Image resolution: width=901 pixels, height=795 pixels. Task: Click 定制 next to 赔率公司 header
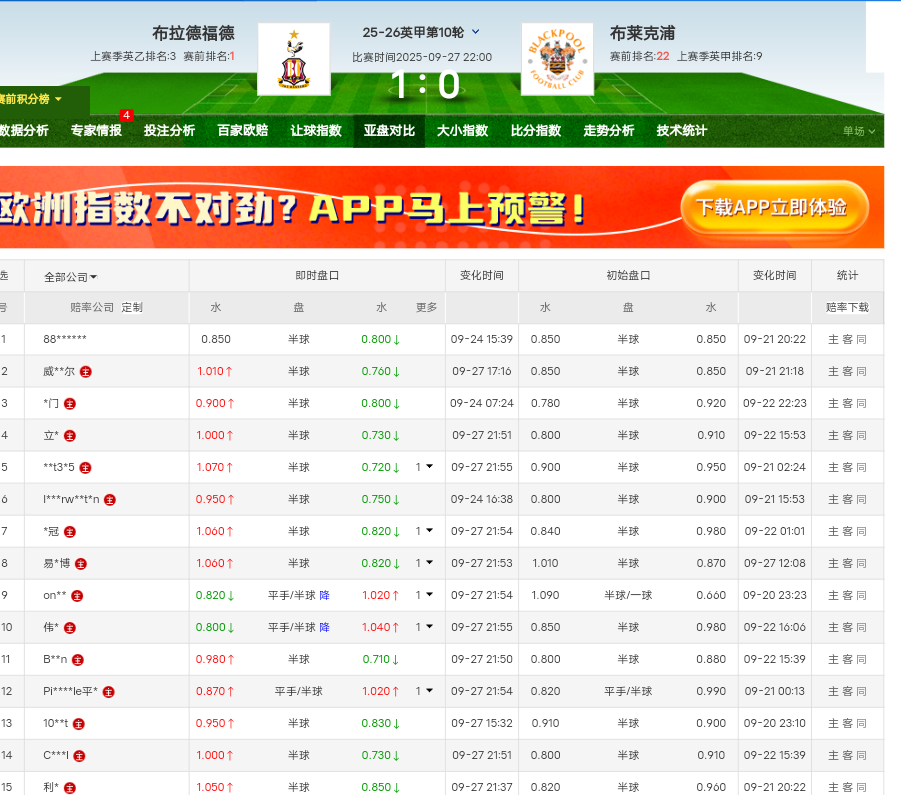[x=132, y=308]
